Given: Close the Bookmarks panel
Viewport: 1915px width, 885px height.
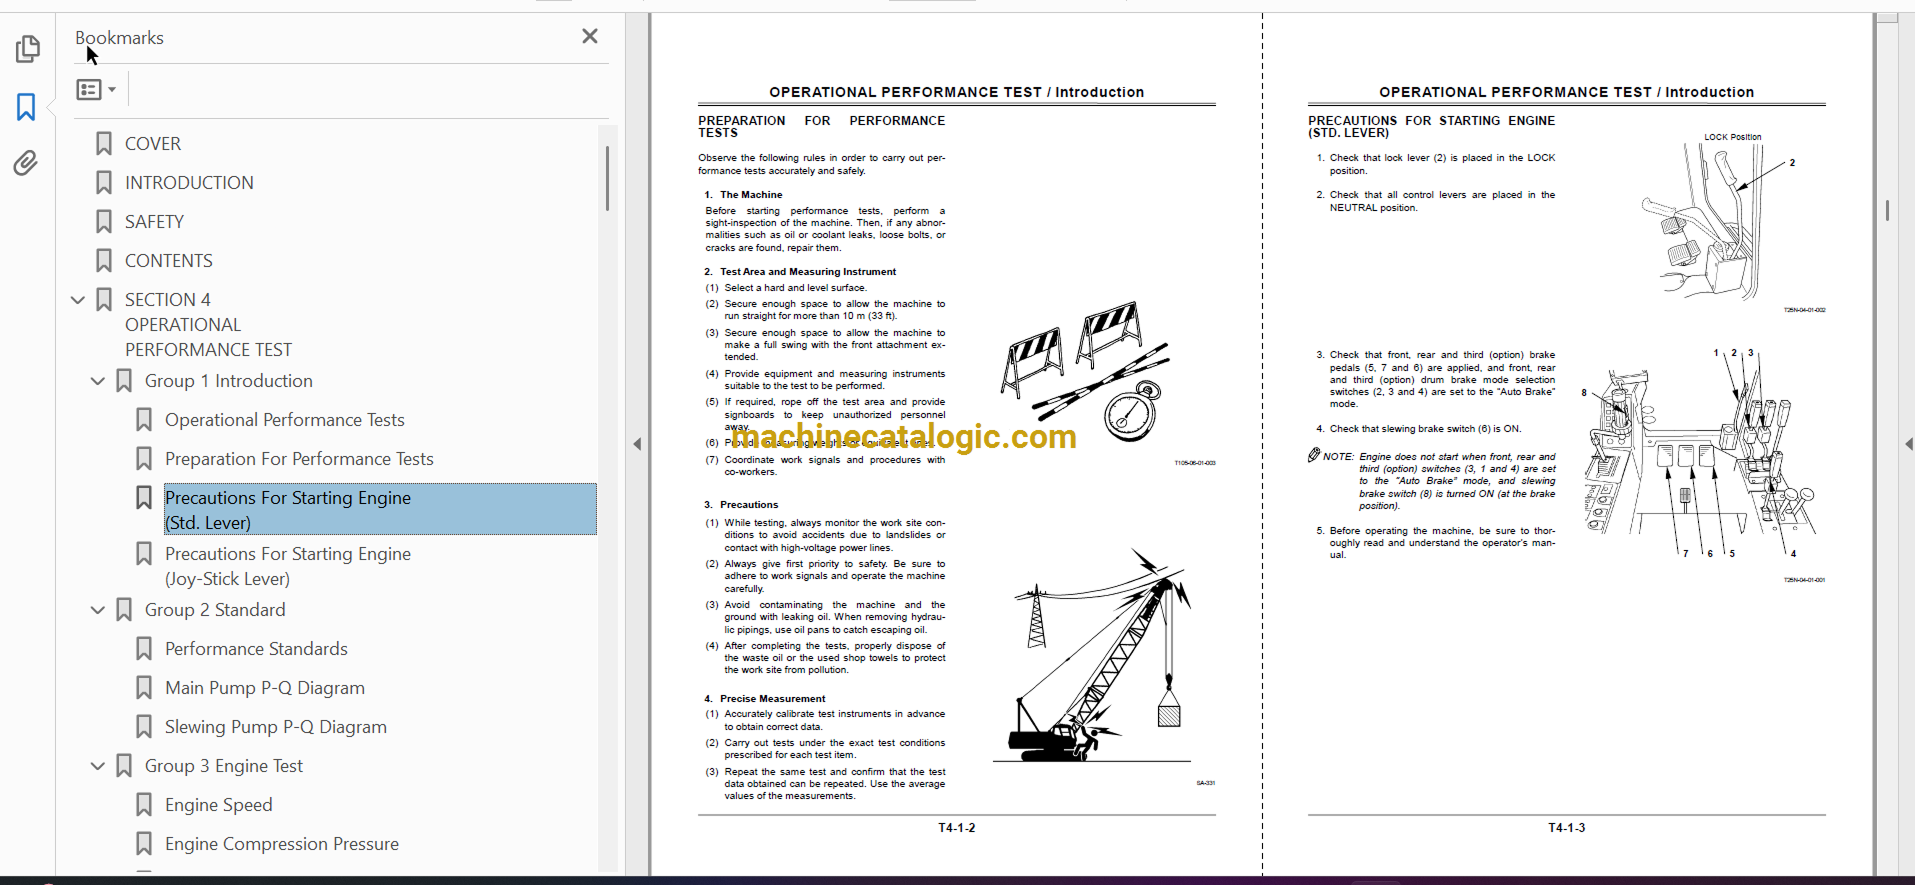Looking at the screenshot, I should [x=590, y=37].
